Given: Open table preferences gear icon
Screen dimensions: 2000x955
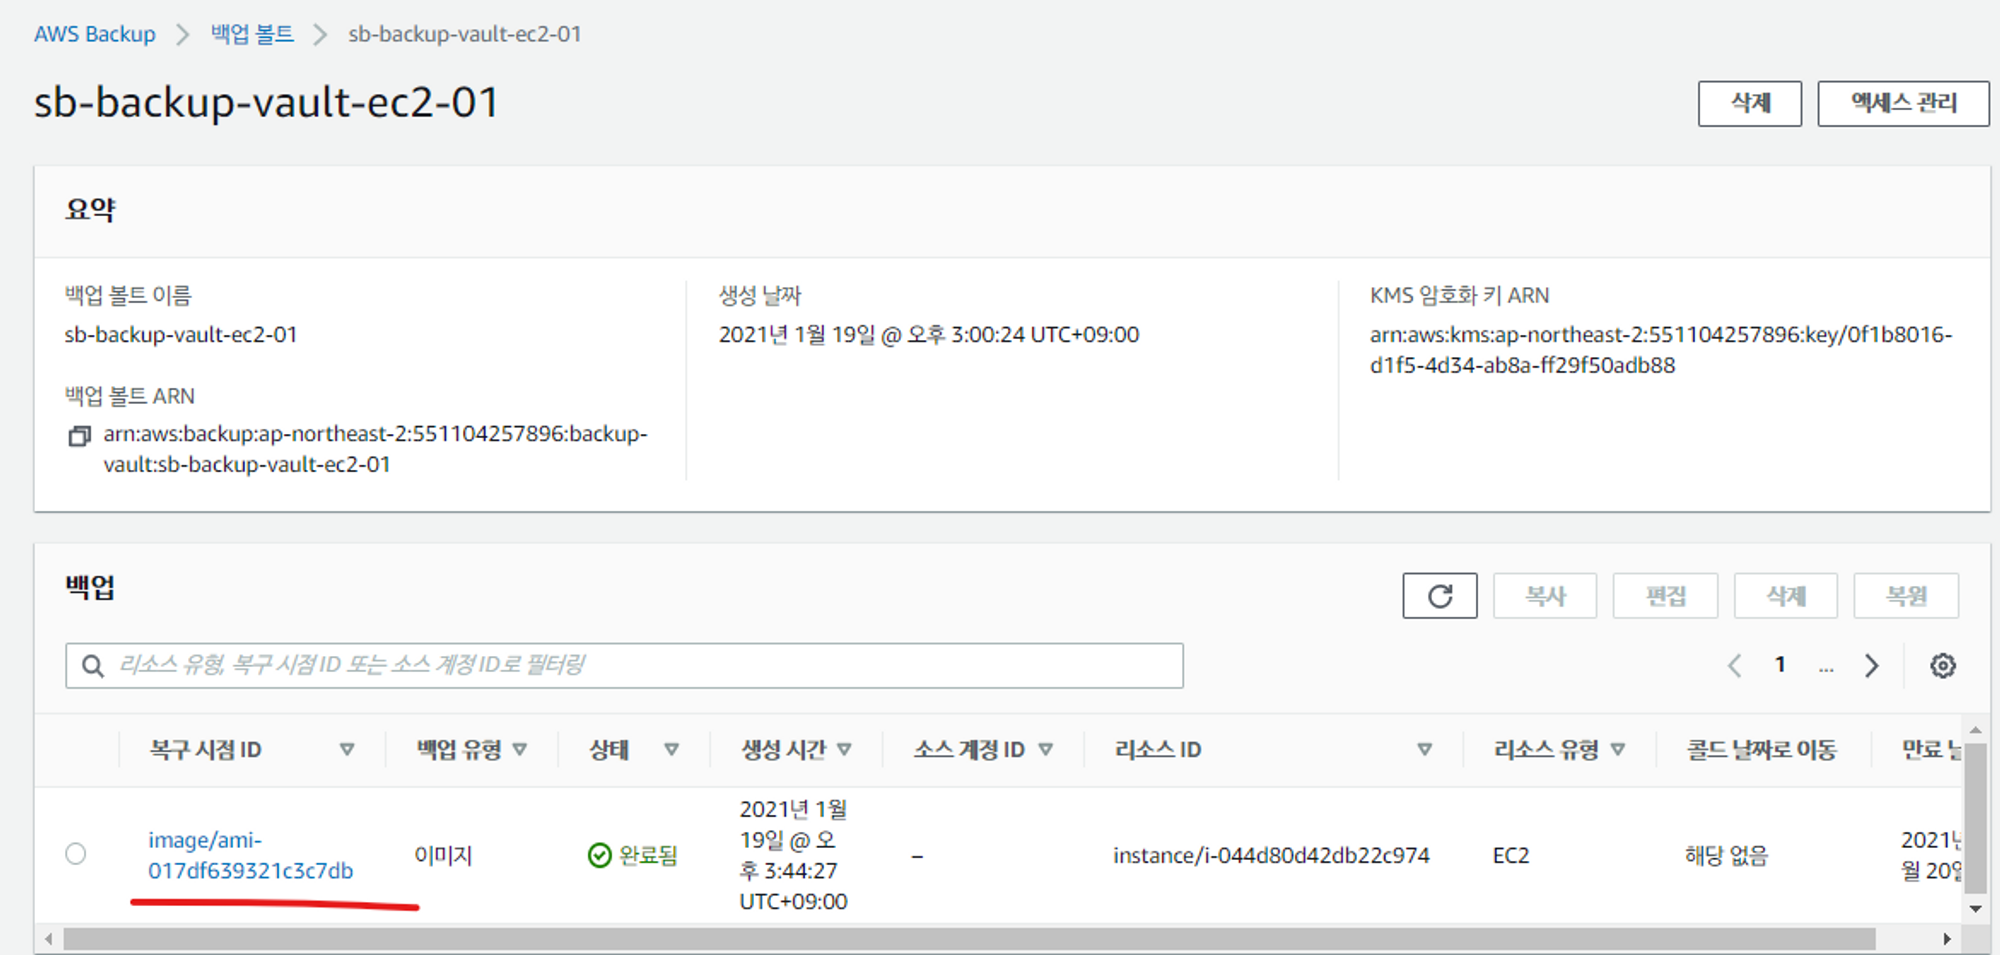Looking at the screenshot, I should click(x=1943, y=666).
